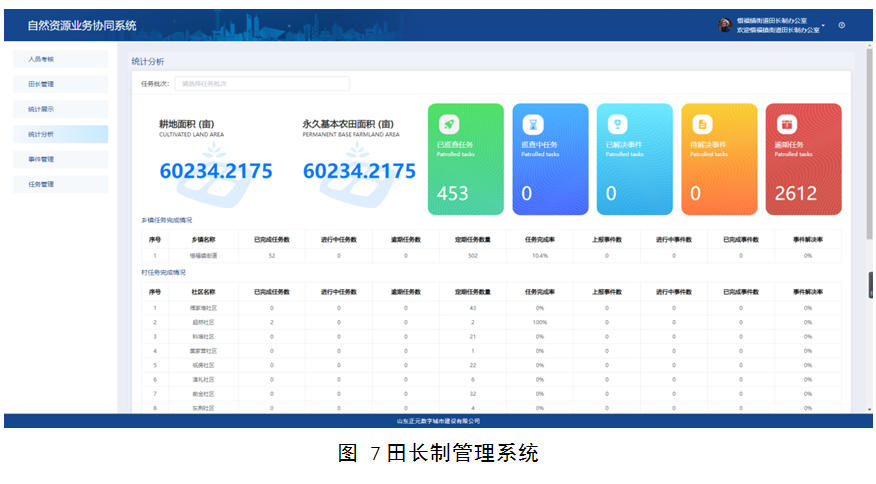Click the user avatar in the header
Screen dimensions: 876x484
tap(725, 26)
